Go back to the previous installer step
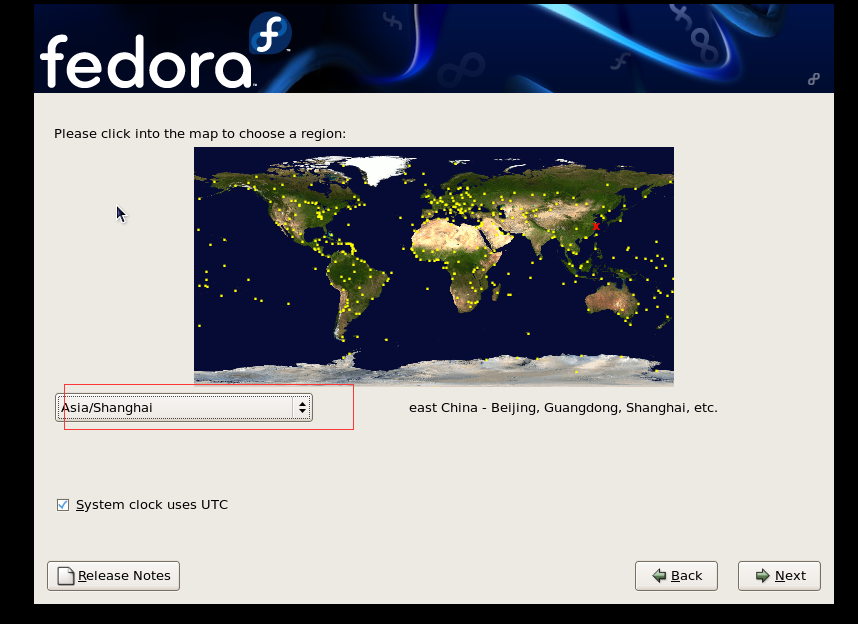Screen dimensions: 858x624 tap(676, 576)
